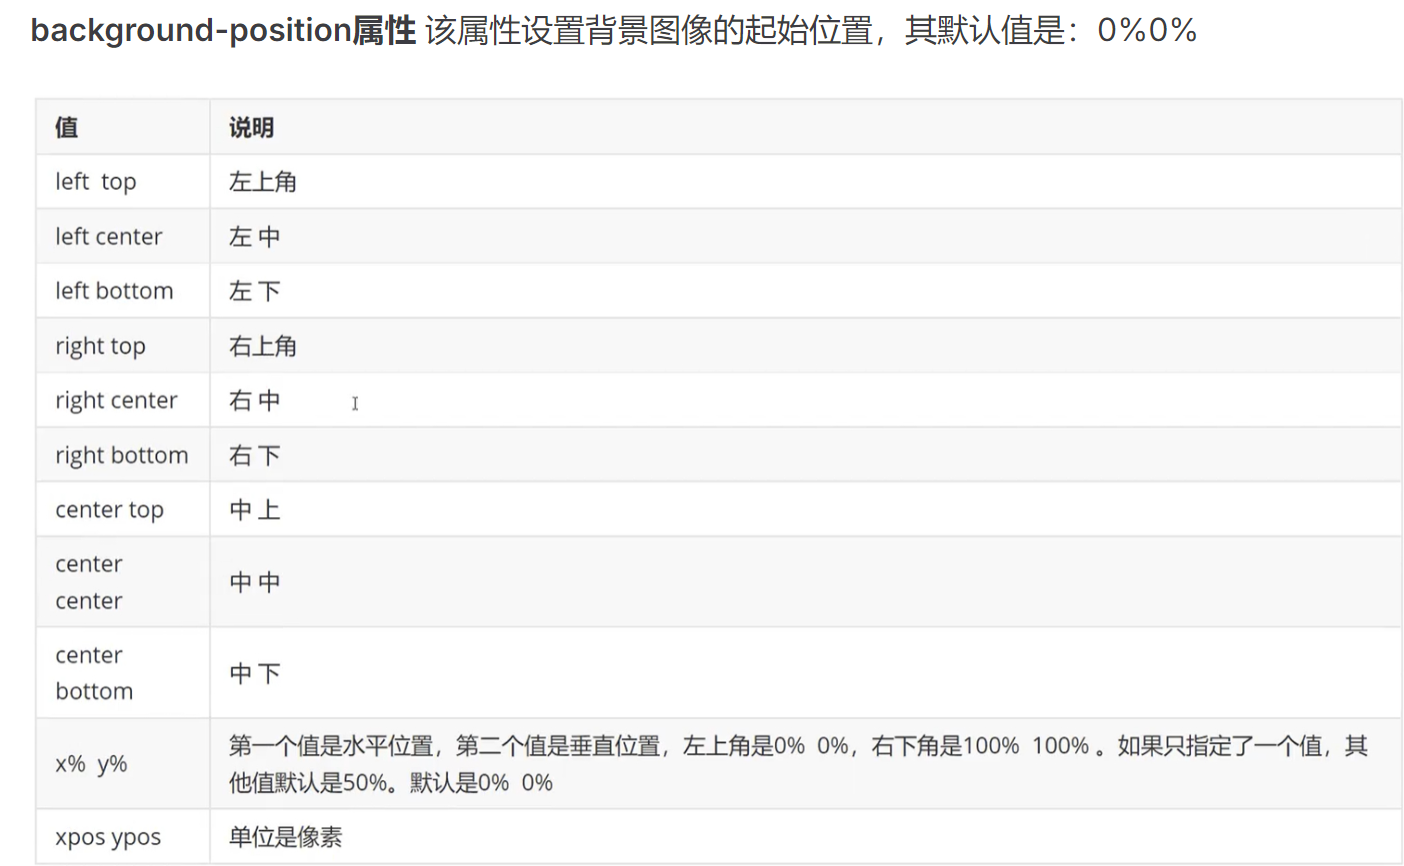Select the 'left bottom' value cell

coord(114,291)
